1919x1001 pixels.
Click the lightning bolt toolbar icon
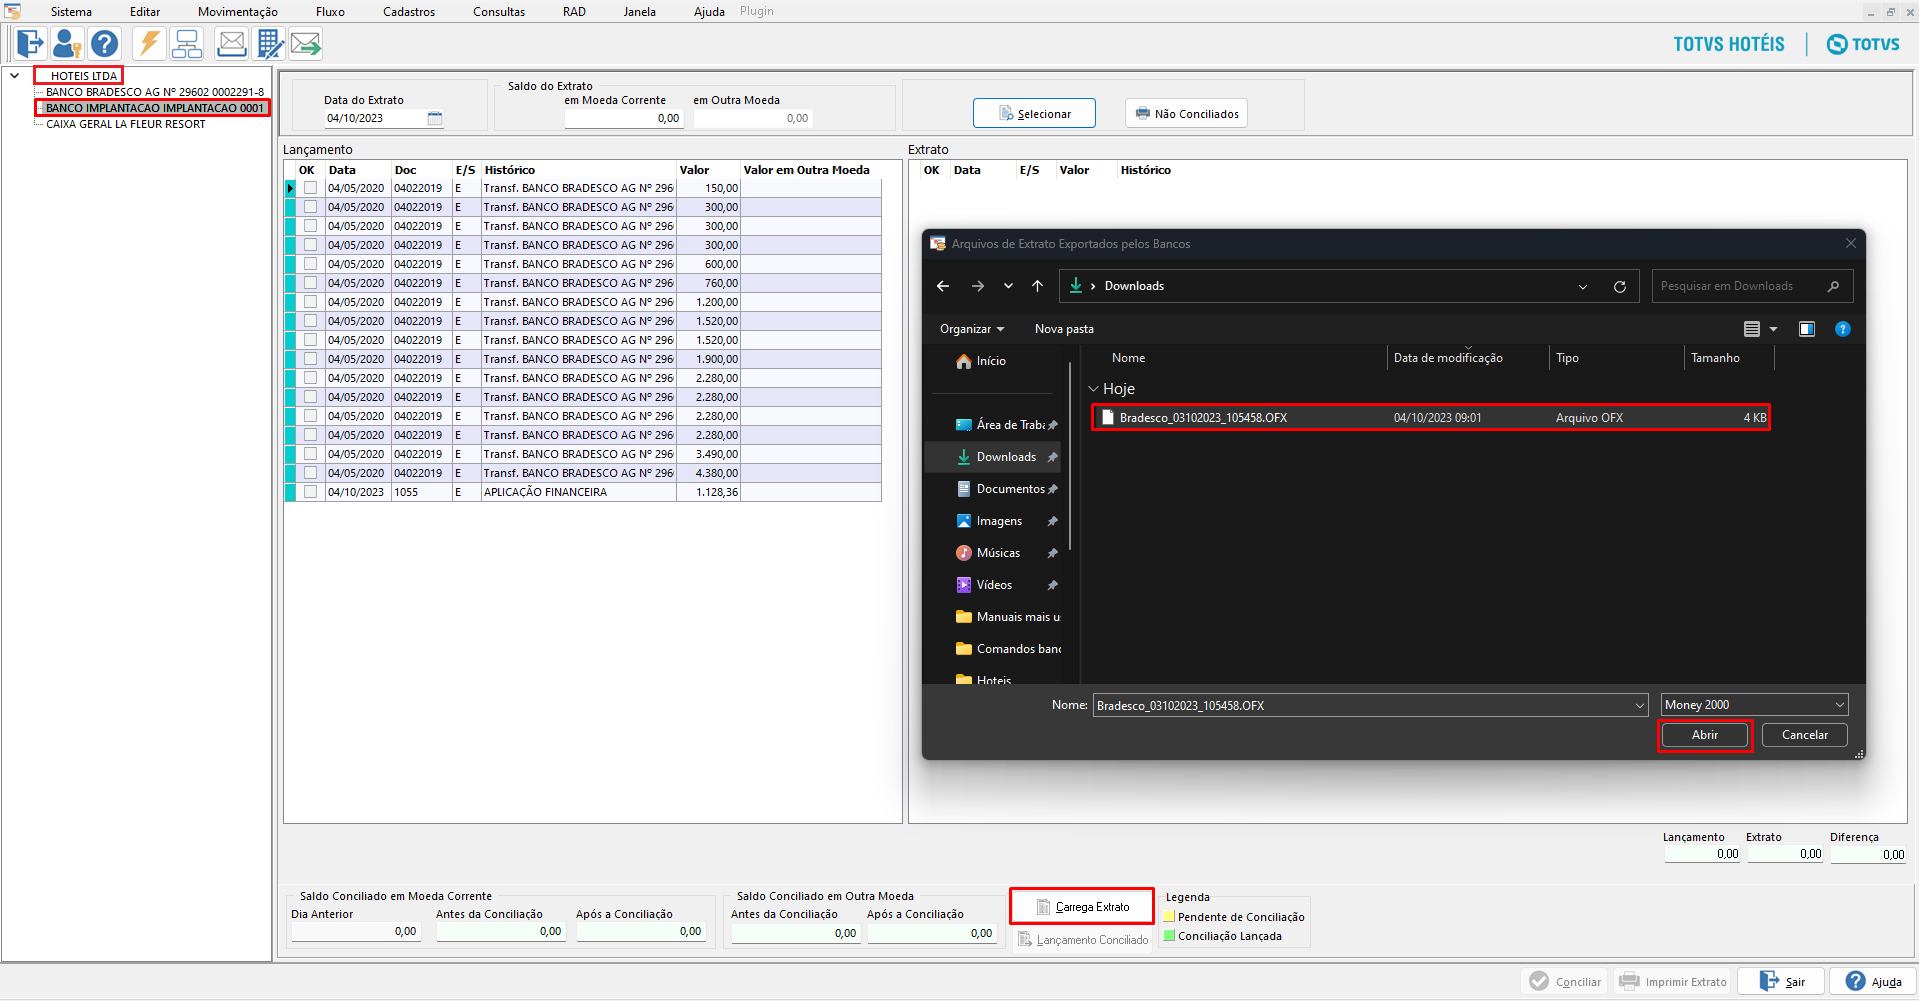pos(149,44)
